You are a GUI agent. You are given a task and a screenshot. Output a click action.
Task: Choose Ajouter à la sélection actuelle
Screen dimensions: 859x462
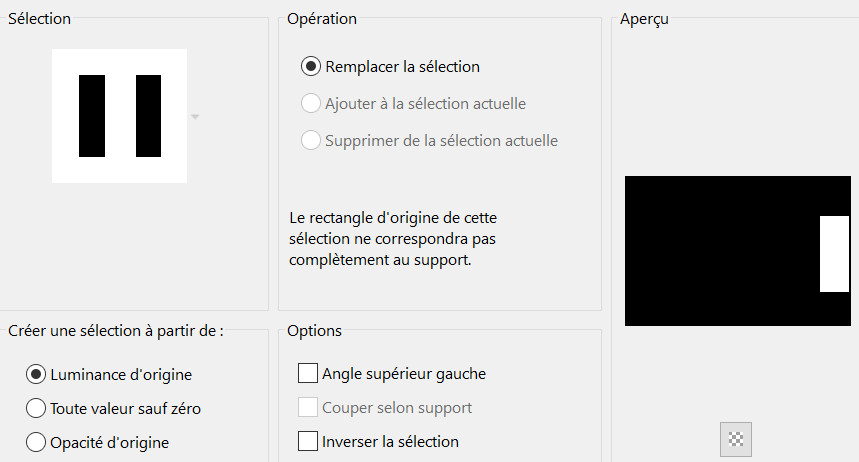311,104
